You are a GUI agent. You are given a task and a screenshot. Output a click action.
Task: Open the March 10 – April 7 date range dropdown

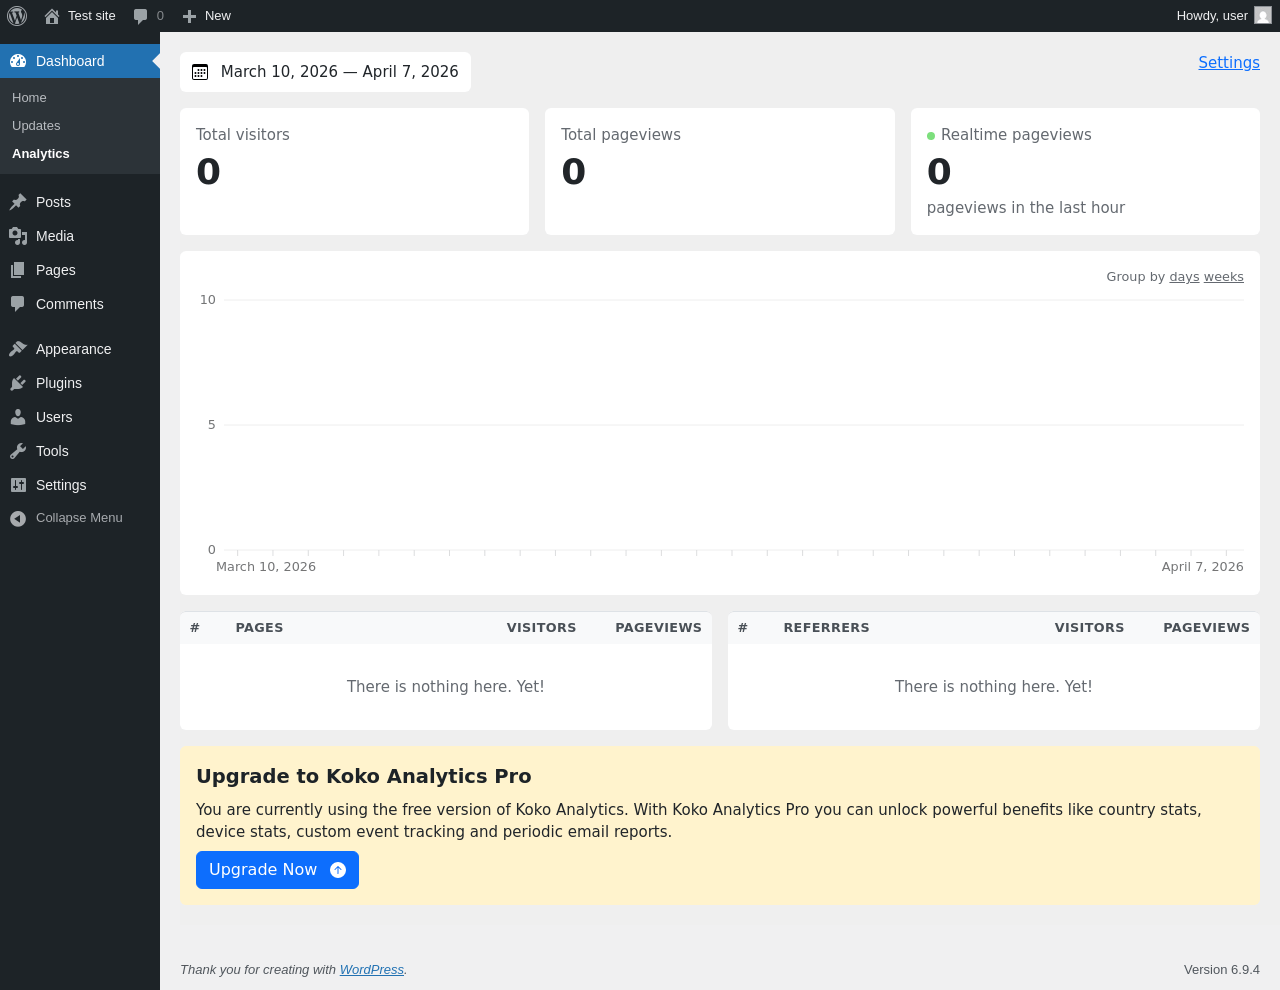point(325,72)
